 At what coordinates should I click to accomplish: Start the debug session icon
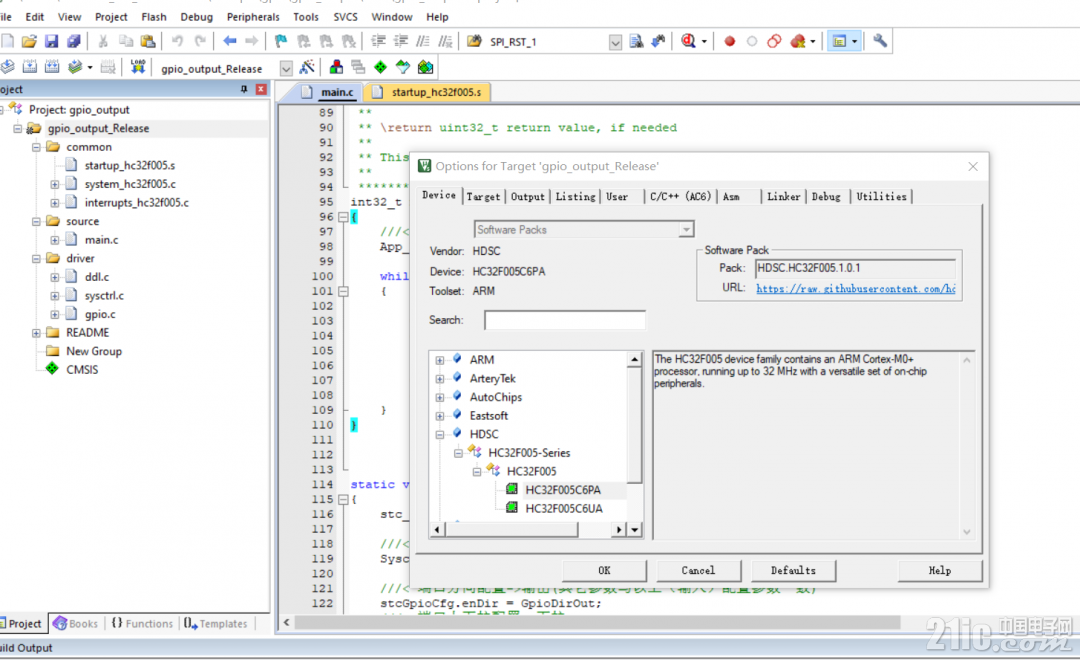[688, 41]
